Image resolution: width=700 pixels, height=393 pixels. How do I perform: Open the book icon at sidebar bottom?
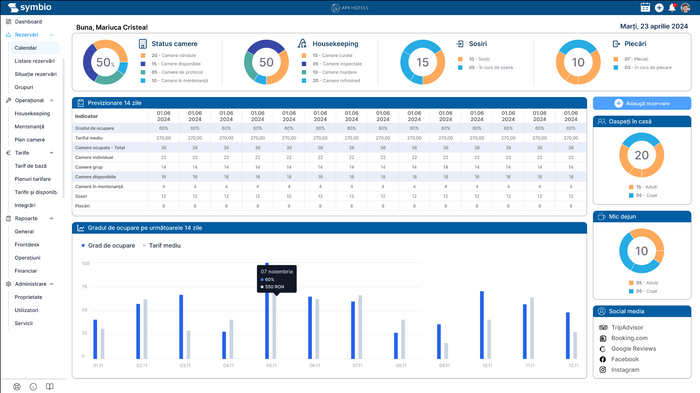click(x=50, y=387)
